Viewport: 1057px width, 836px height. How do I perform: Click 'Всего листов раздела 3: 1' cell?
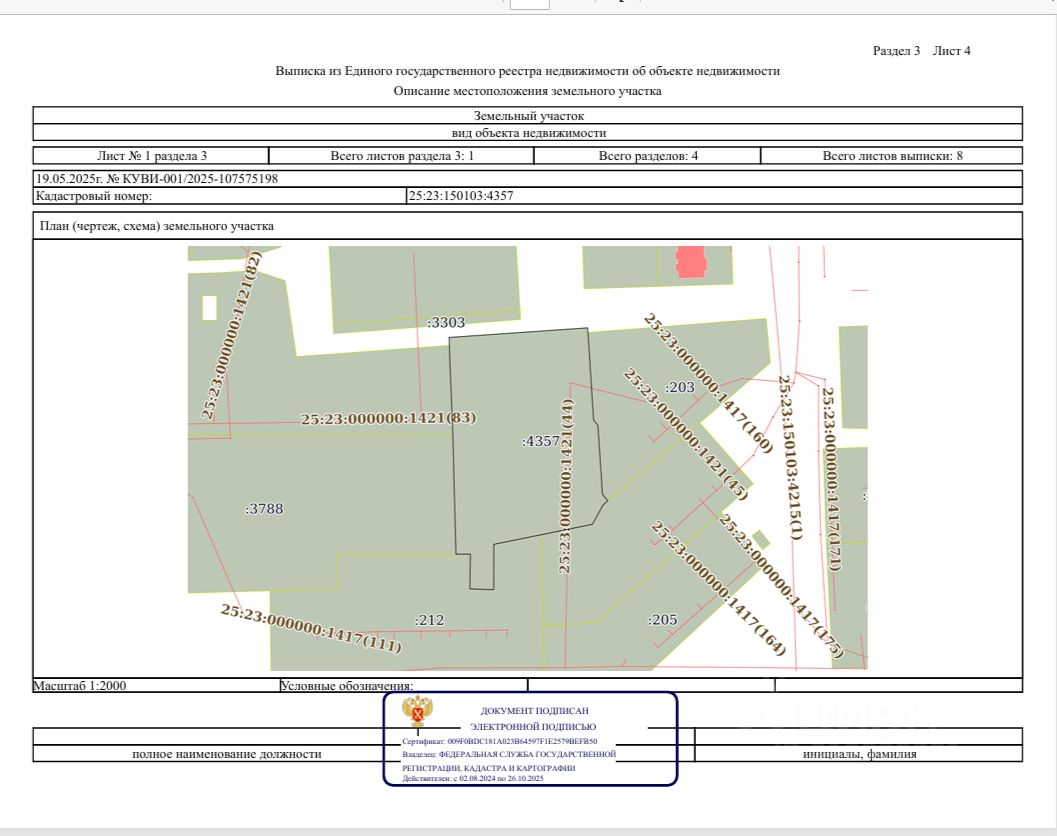(402, 156)
